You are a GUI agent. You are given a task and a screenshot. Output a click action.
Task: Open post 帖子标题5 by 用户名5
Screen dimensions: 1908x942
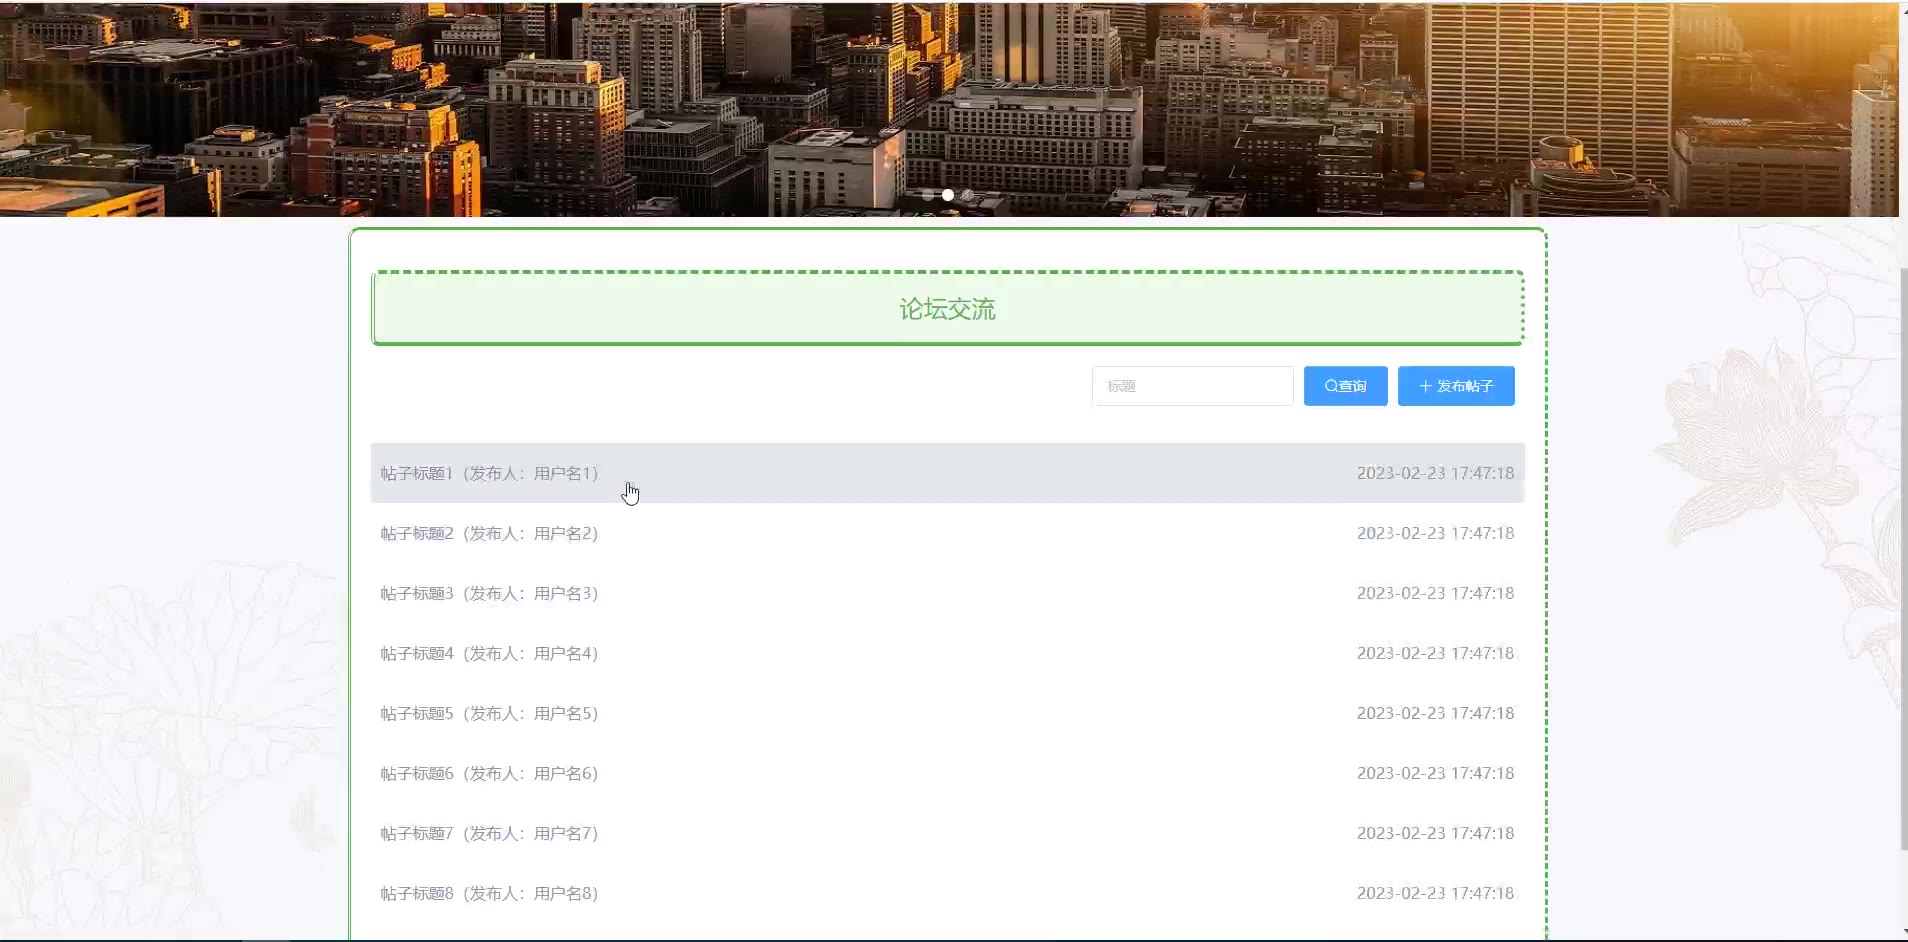(x=947, y=713)
